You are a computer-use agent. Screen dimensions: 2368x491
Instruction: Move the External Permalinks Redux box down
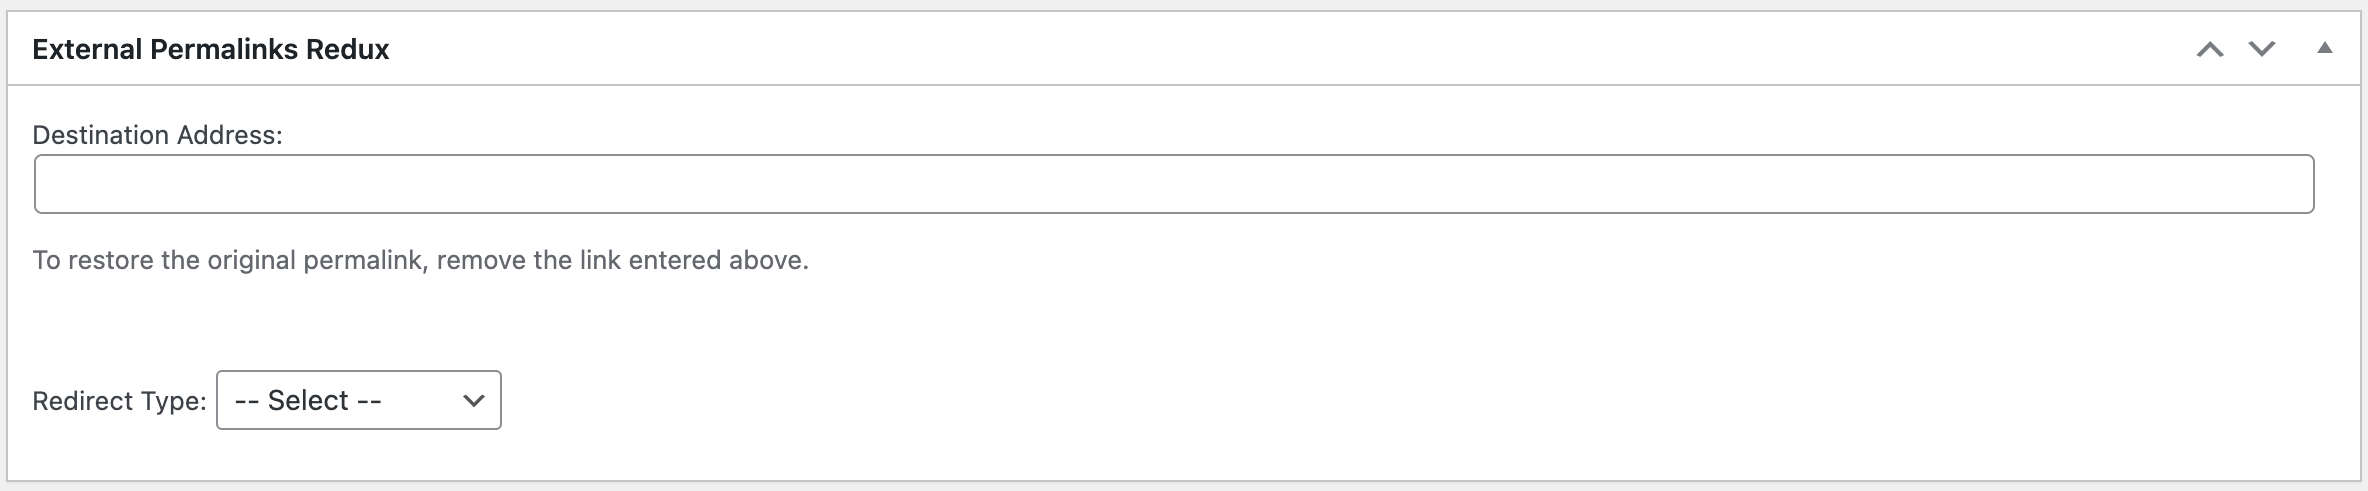tap(2262, 49)
